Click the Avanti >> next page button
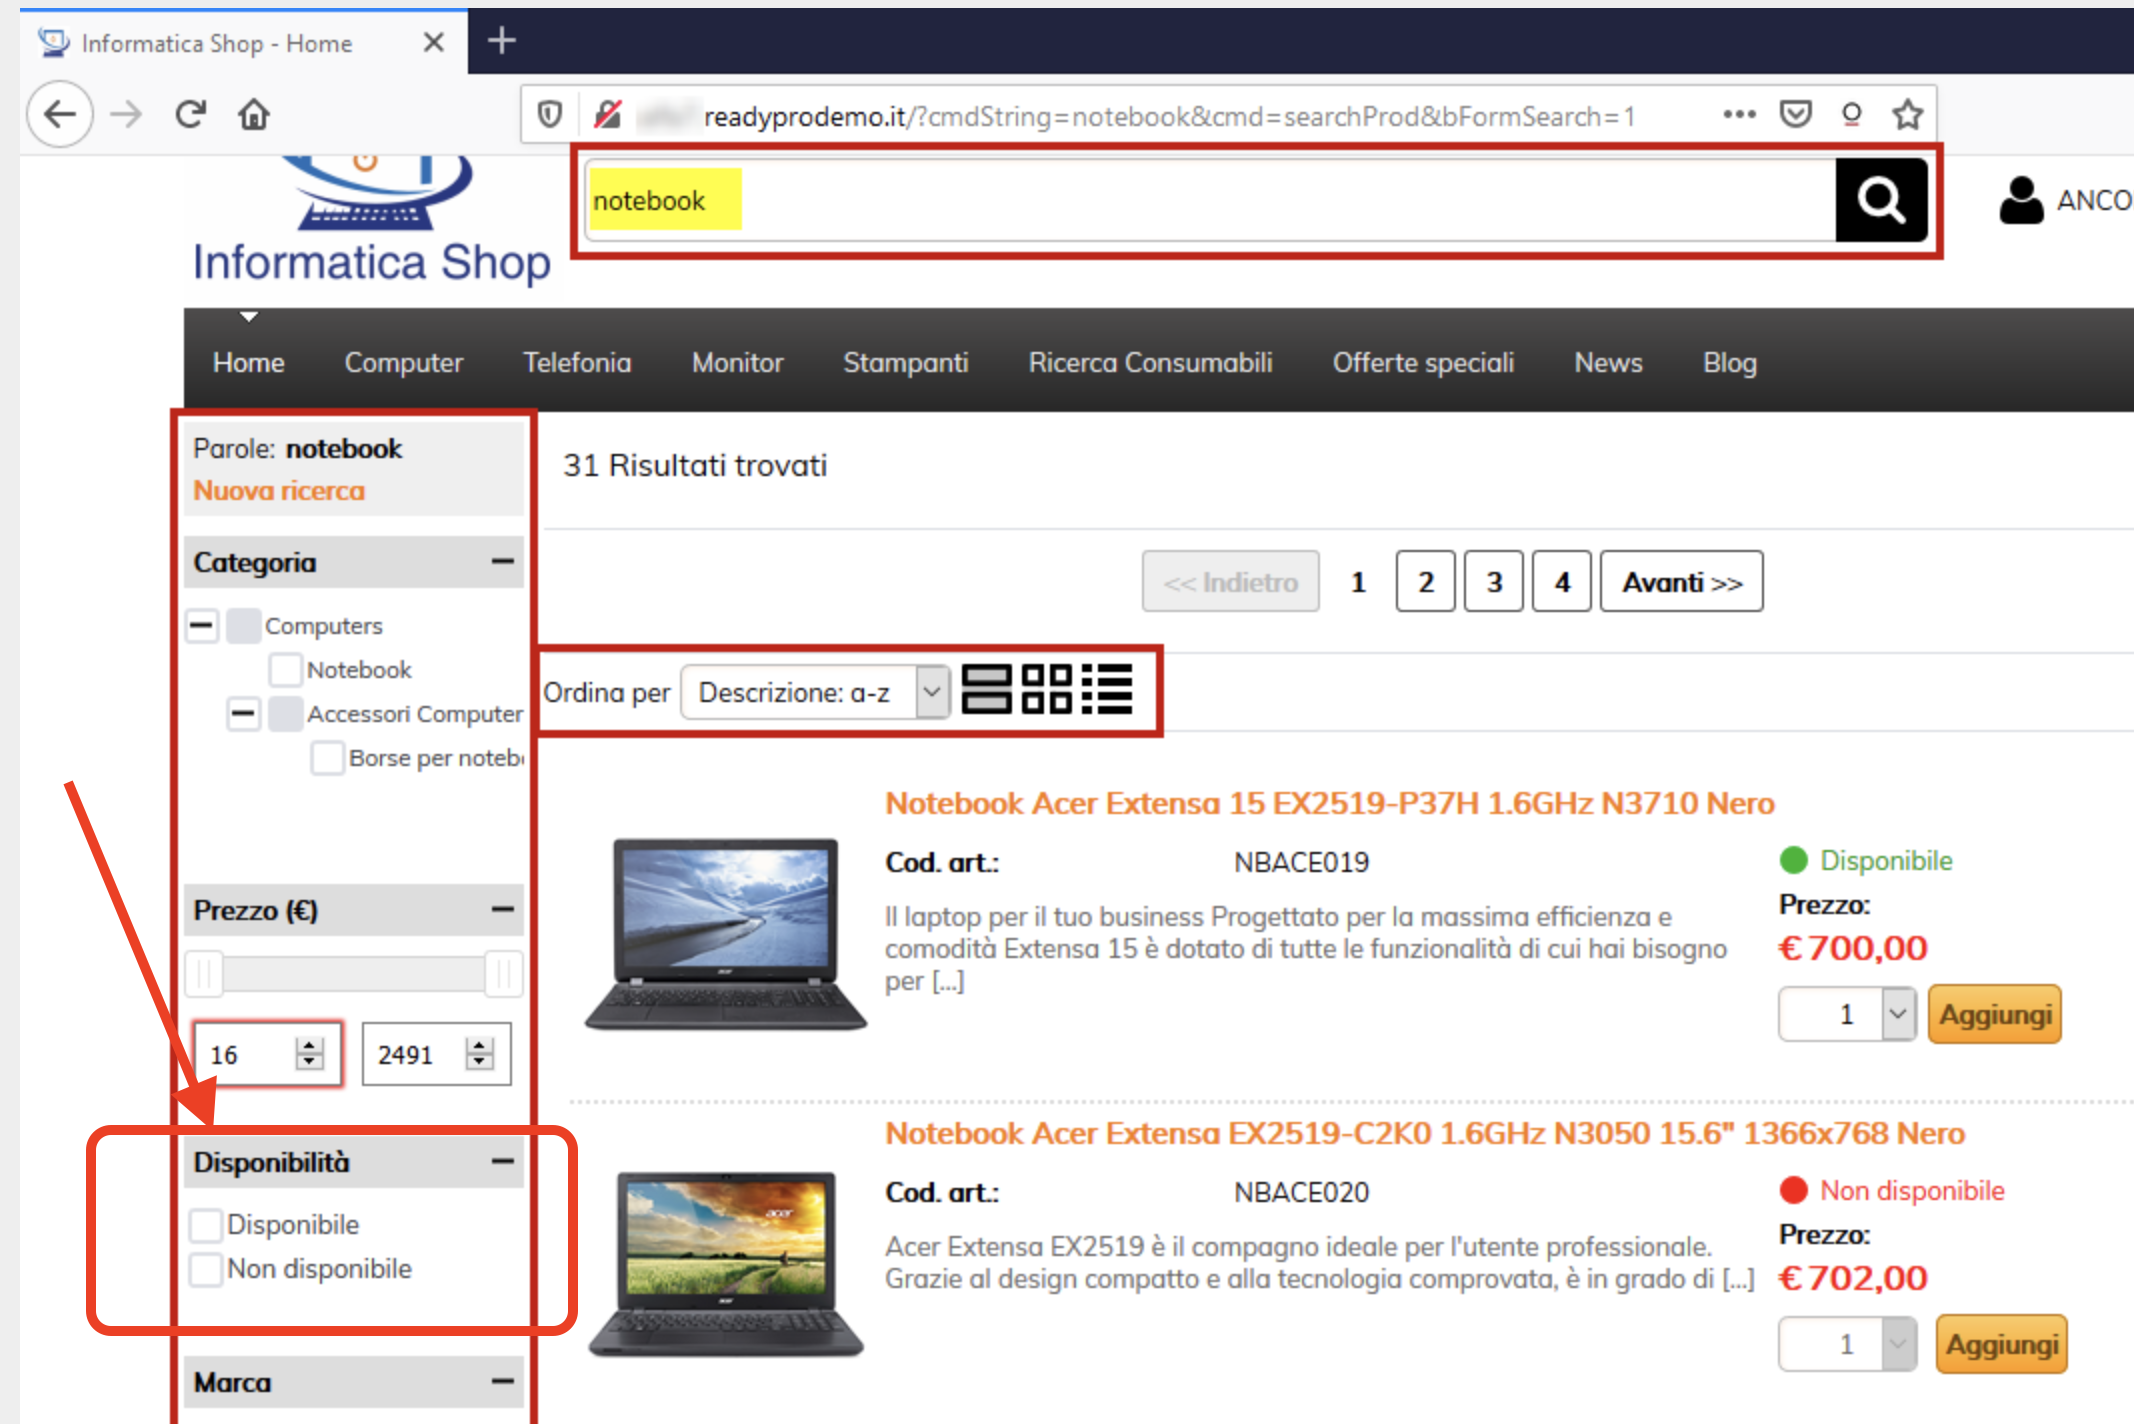 coord(1682,581)
